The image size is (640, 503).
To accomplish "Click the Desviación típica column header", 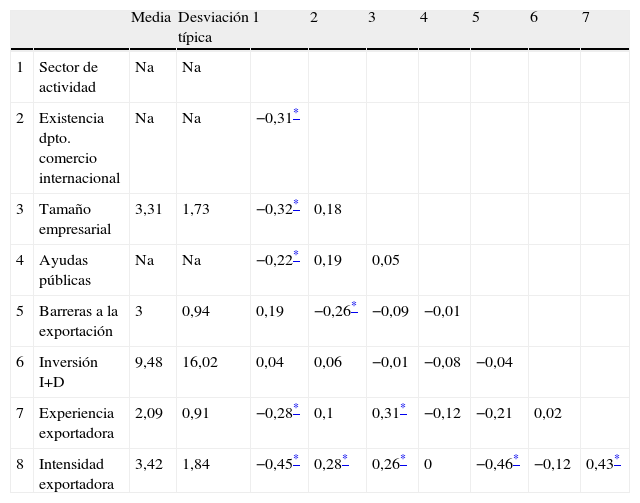I will point(212,28).
